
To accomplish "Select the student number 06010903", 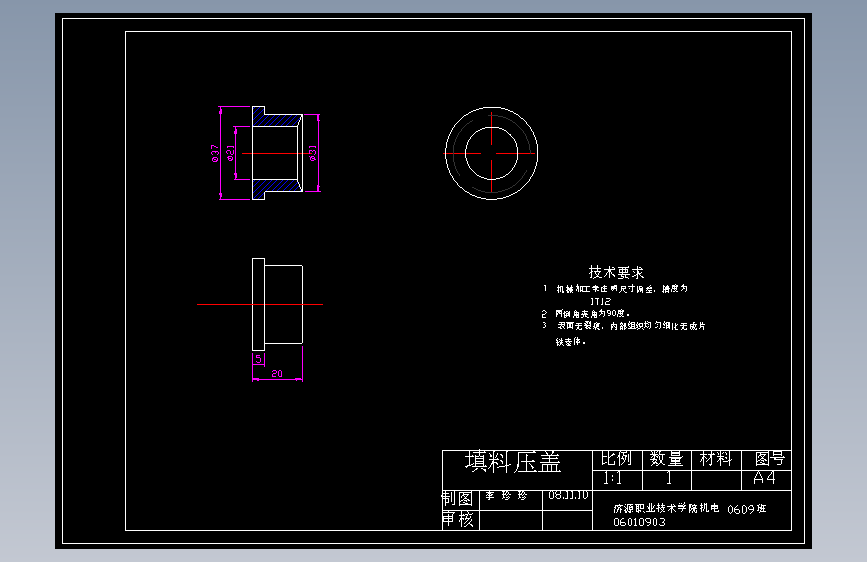I will tap(639, 522).
